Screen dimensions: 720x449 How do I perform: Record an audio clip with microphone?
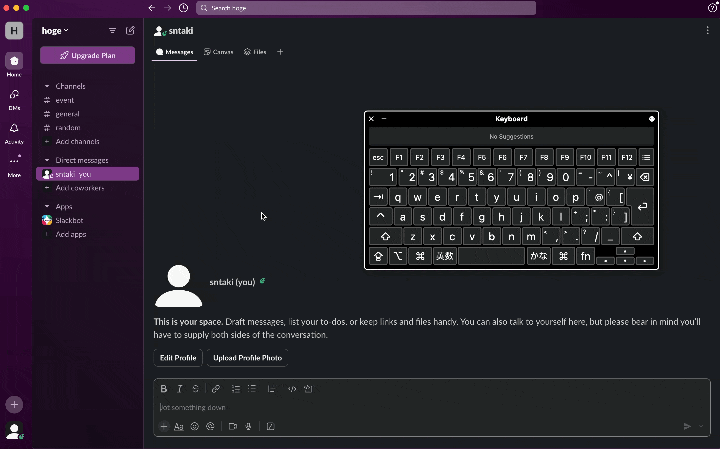point(248,427)
